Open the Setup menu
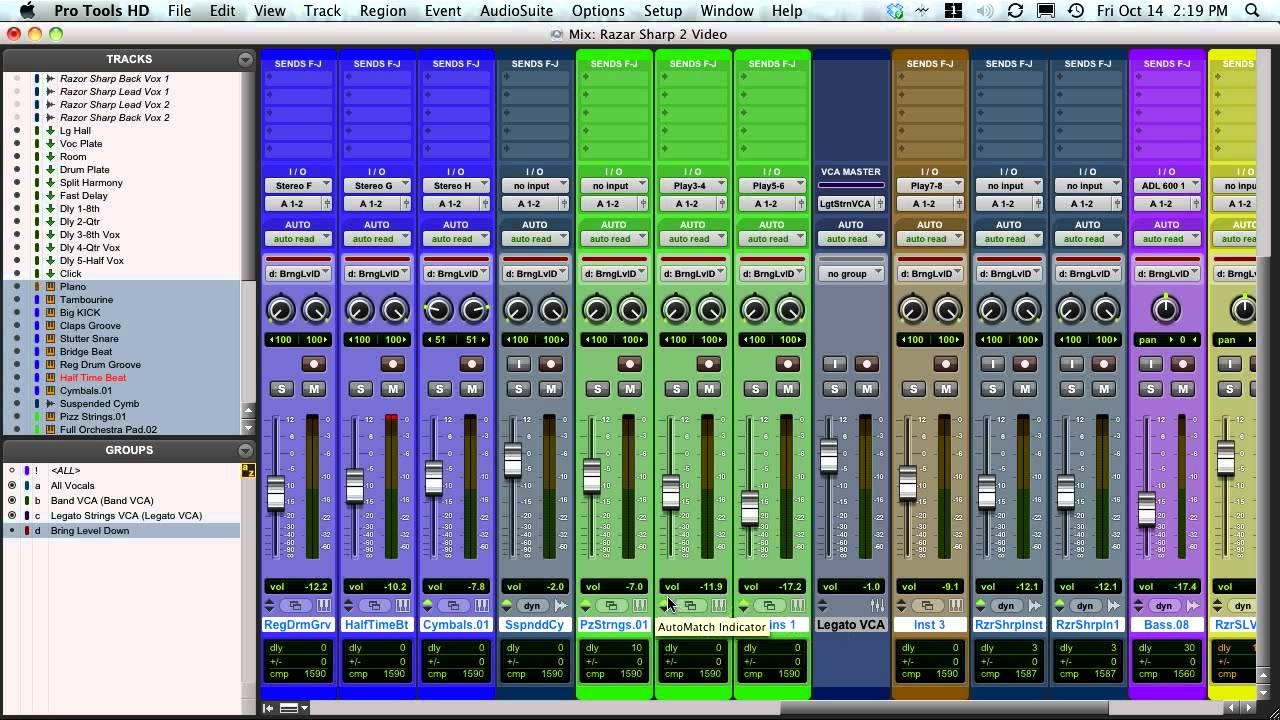 coord(662,11)
